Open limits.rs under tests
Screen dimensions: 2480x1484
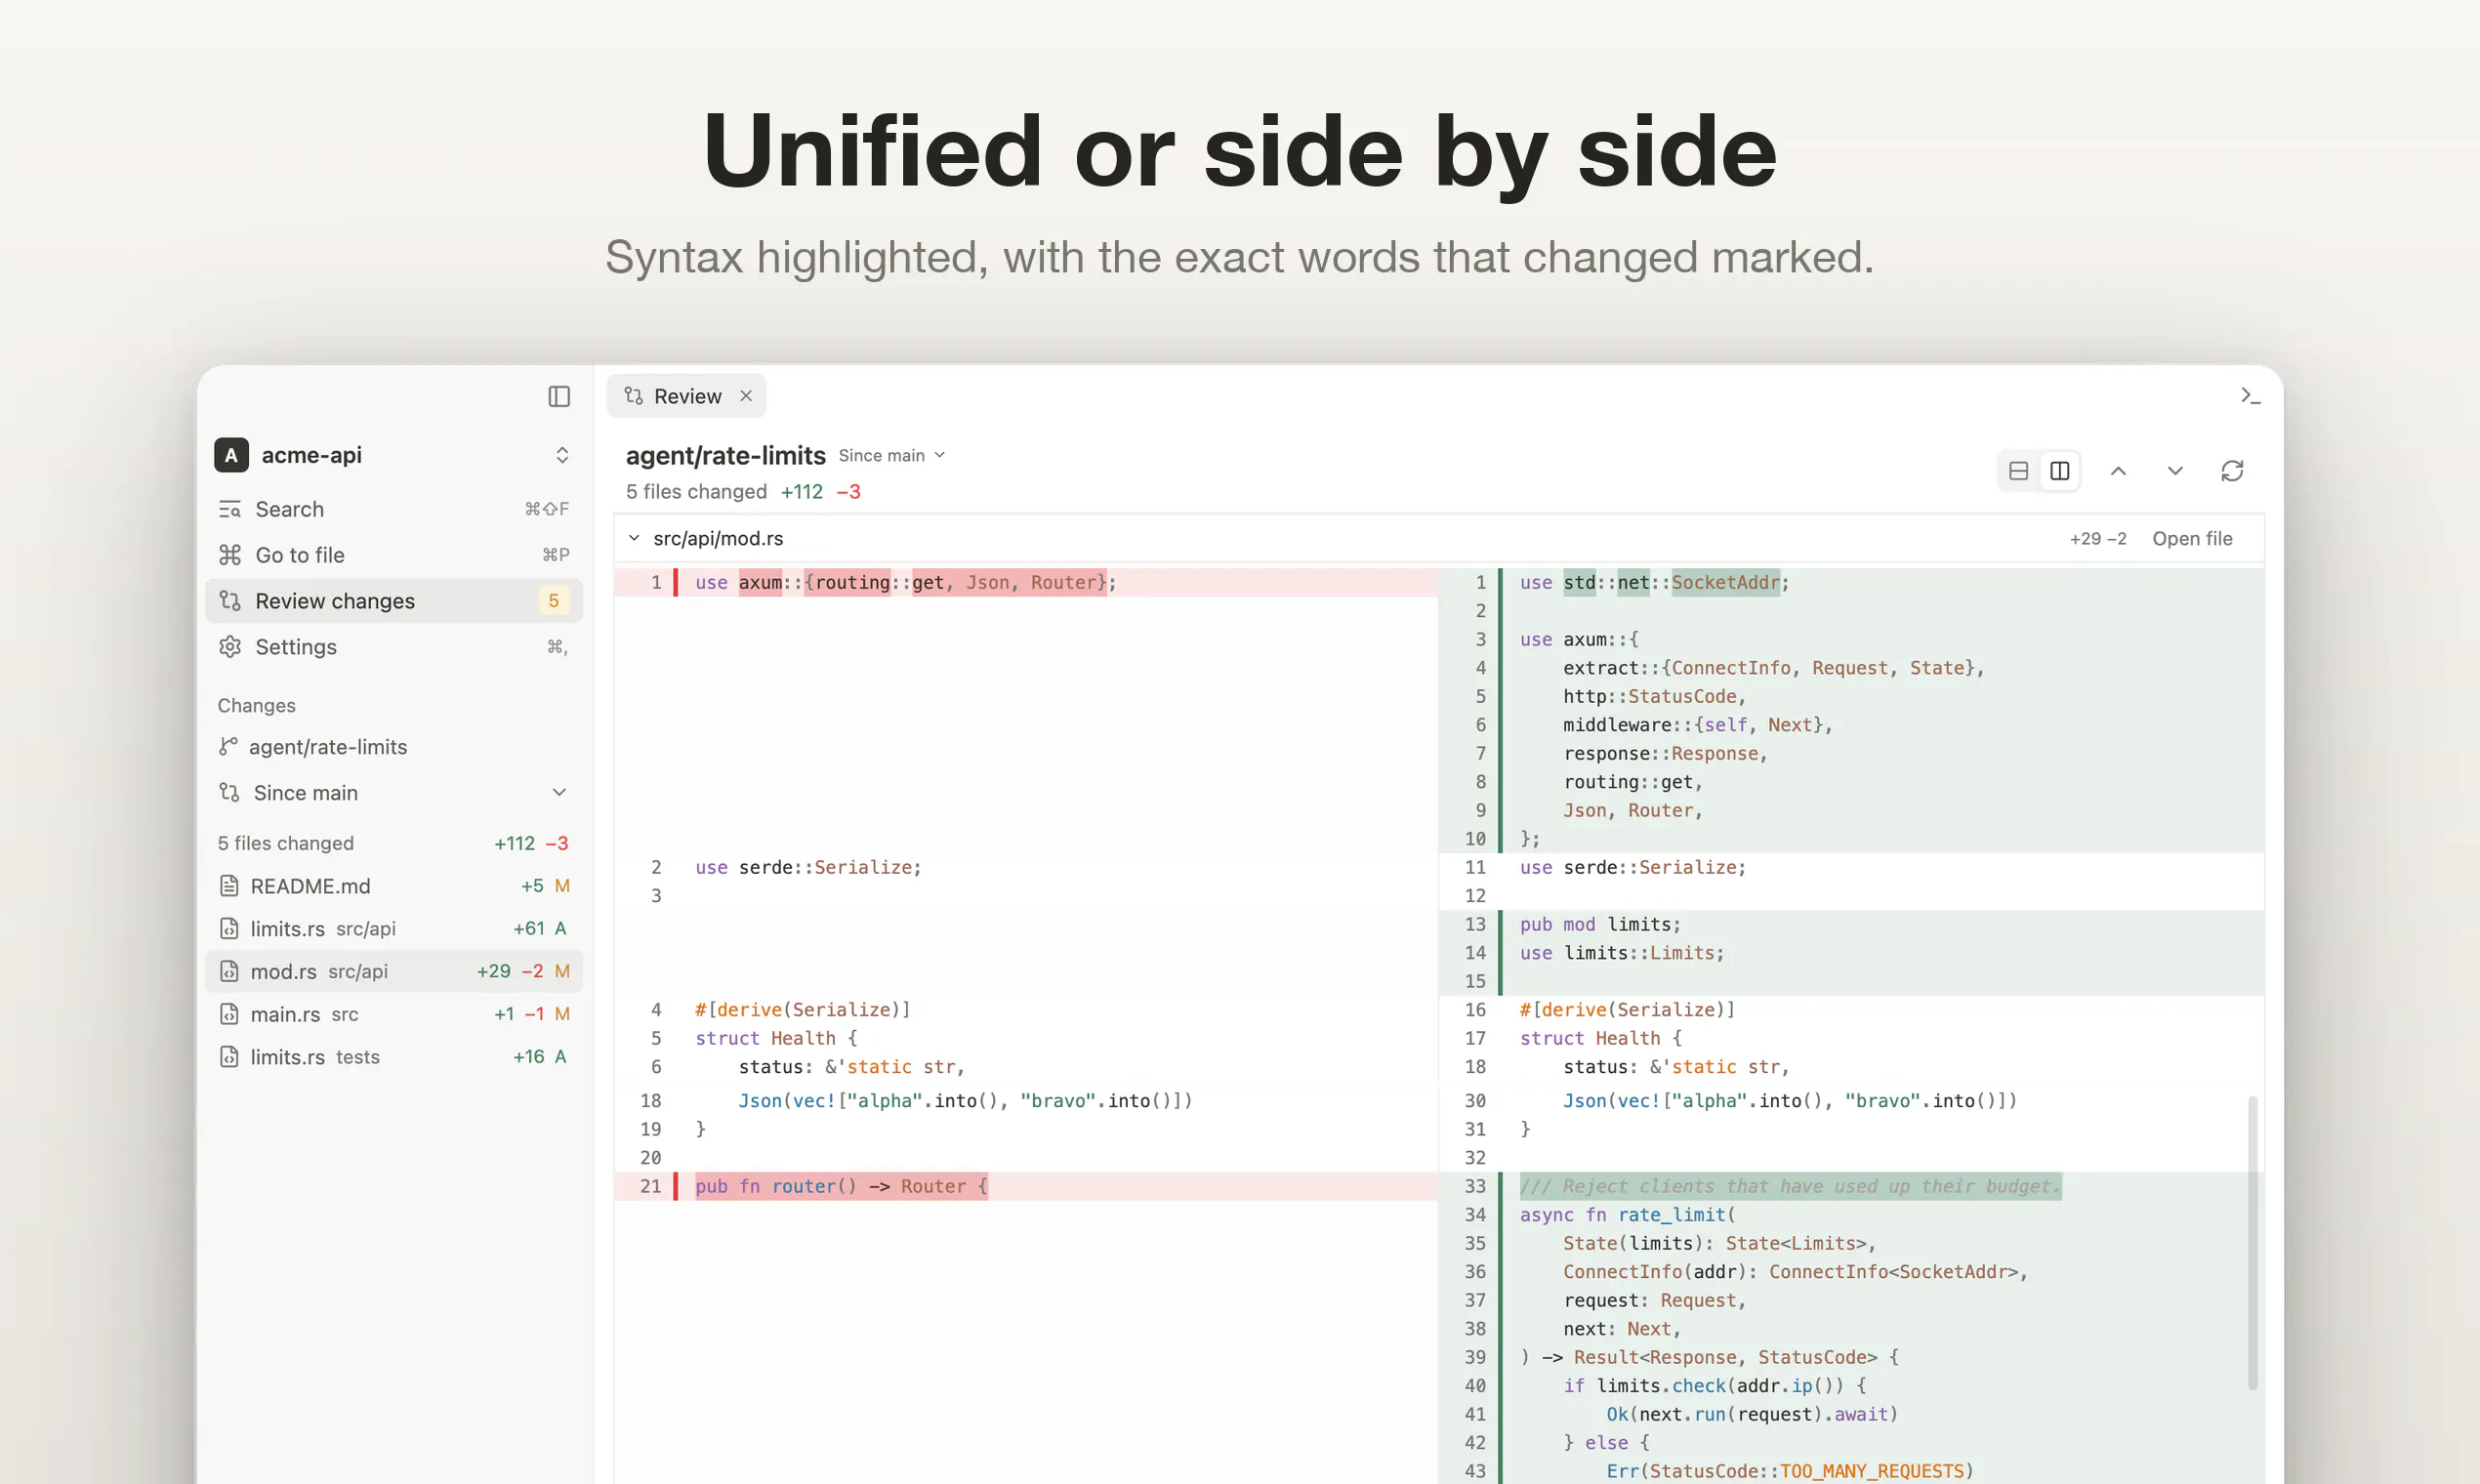pyautogui.click(x=394, y=1057)
